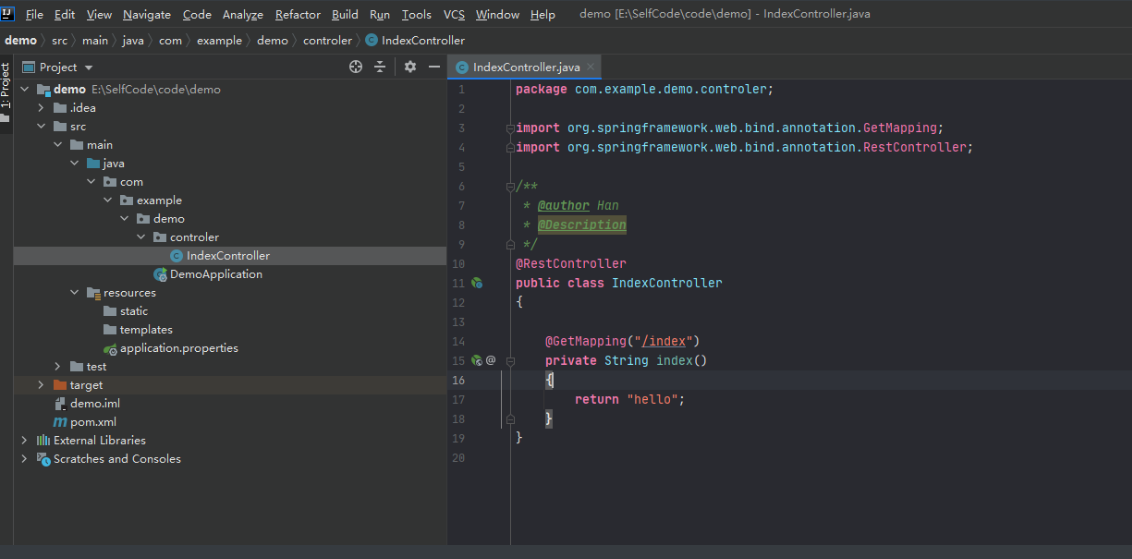Collapse the controler package
1132x559 pixels.
142,238
